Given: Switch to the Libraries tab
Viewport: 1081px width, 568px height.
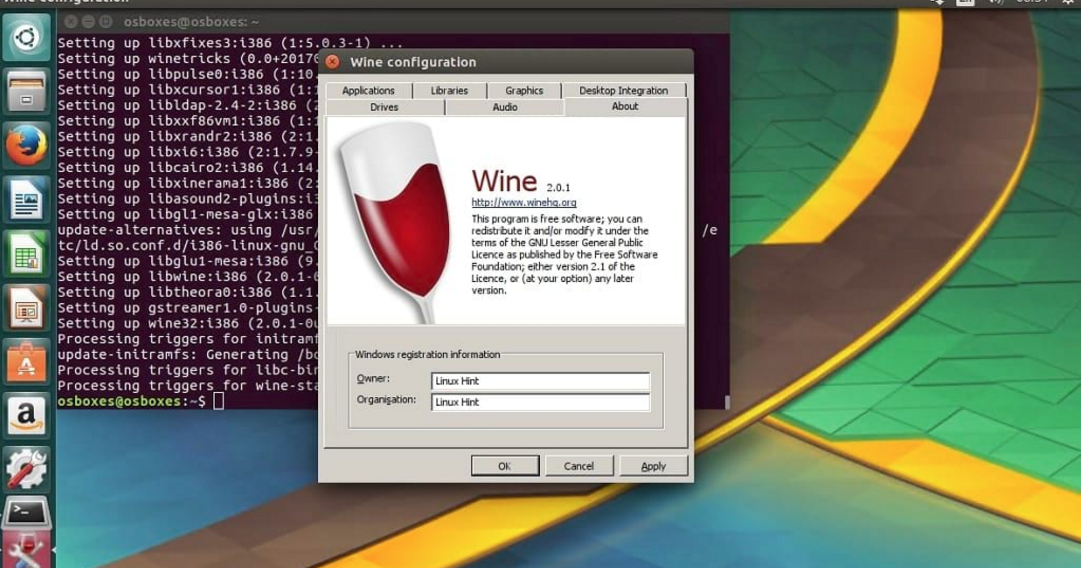Looking at the screenshot, I should coord(449,90).
